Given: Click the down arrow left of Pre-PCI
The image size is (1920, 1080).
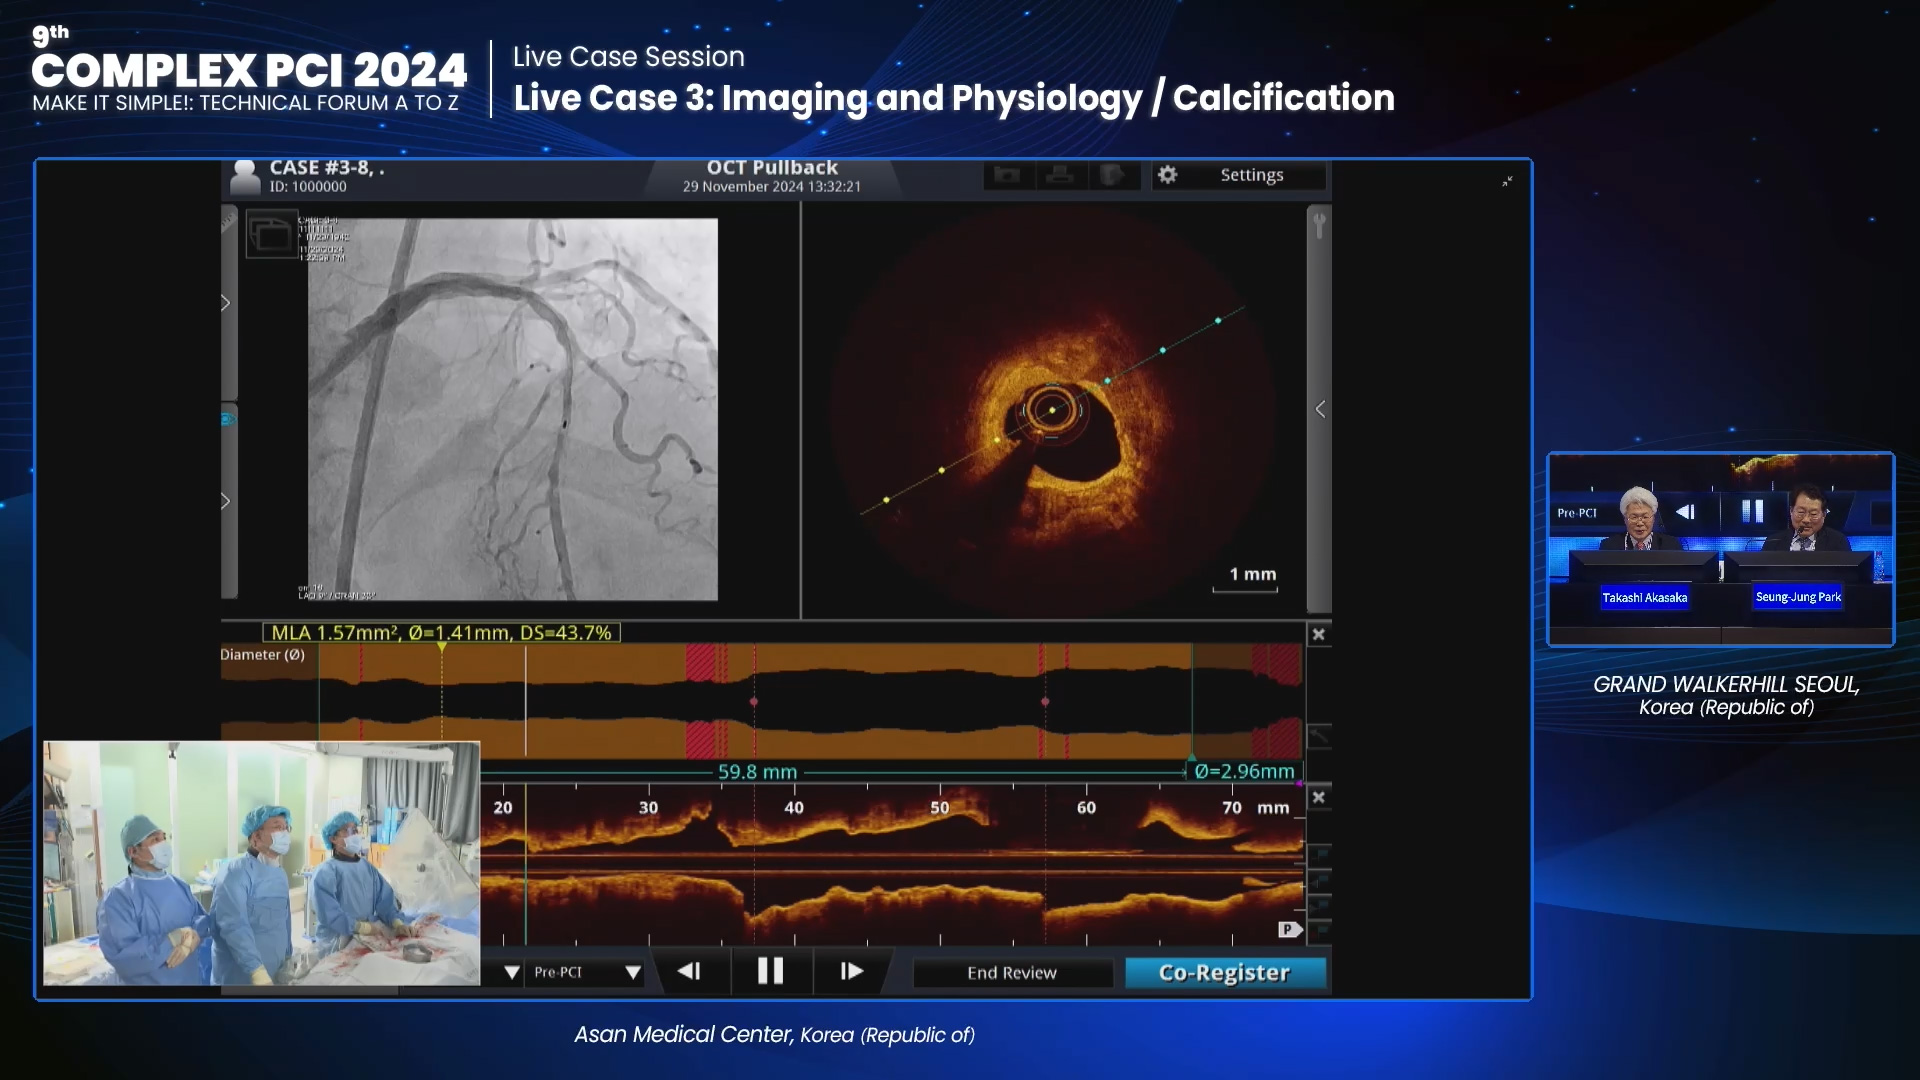Looking at the screenshot, I should tap(512, 972).
